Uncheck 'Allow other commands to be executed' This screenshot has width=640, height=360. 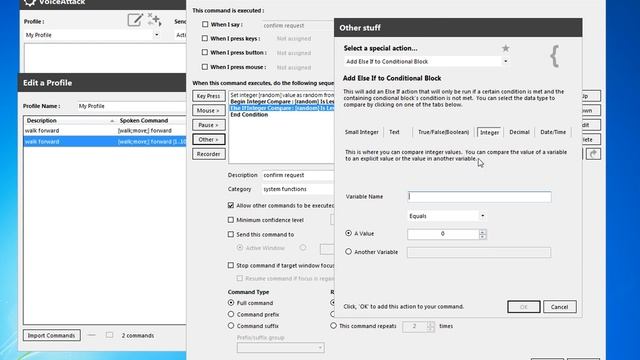click(231, 205)
